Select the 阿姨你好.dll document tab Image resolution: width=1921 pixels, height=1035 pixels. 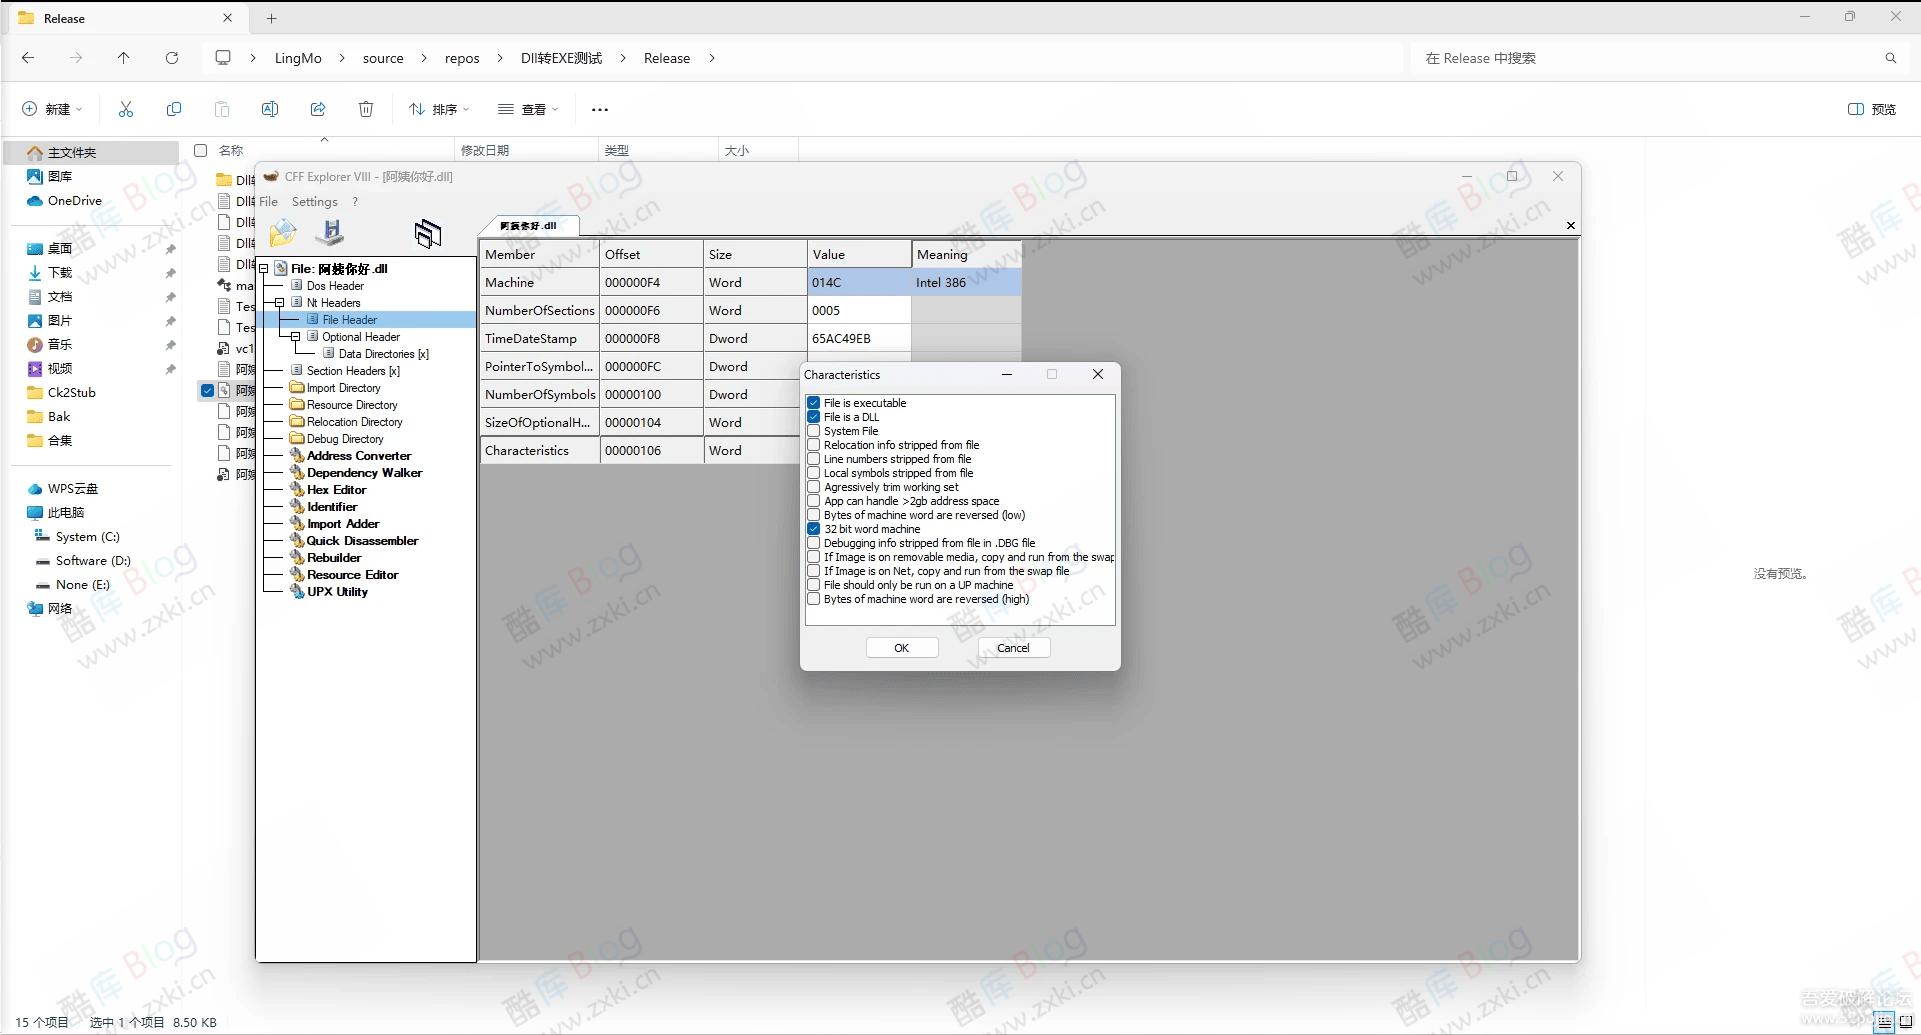click(528, 226)
